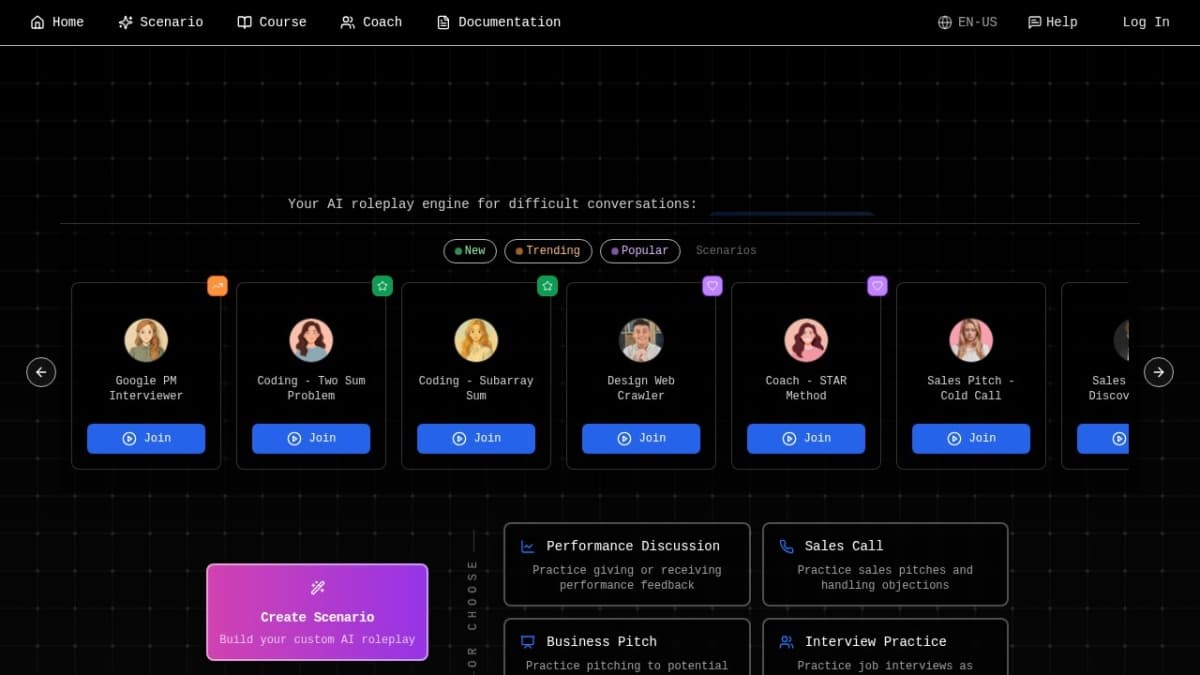The image size is (1200, 675).
Task: Toggle the New scenarios filter
Action: tap(469, 251)
